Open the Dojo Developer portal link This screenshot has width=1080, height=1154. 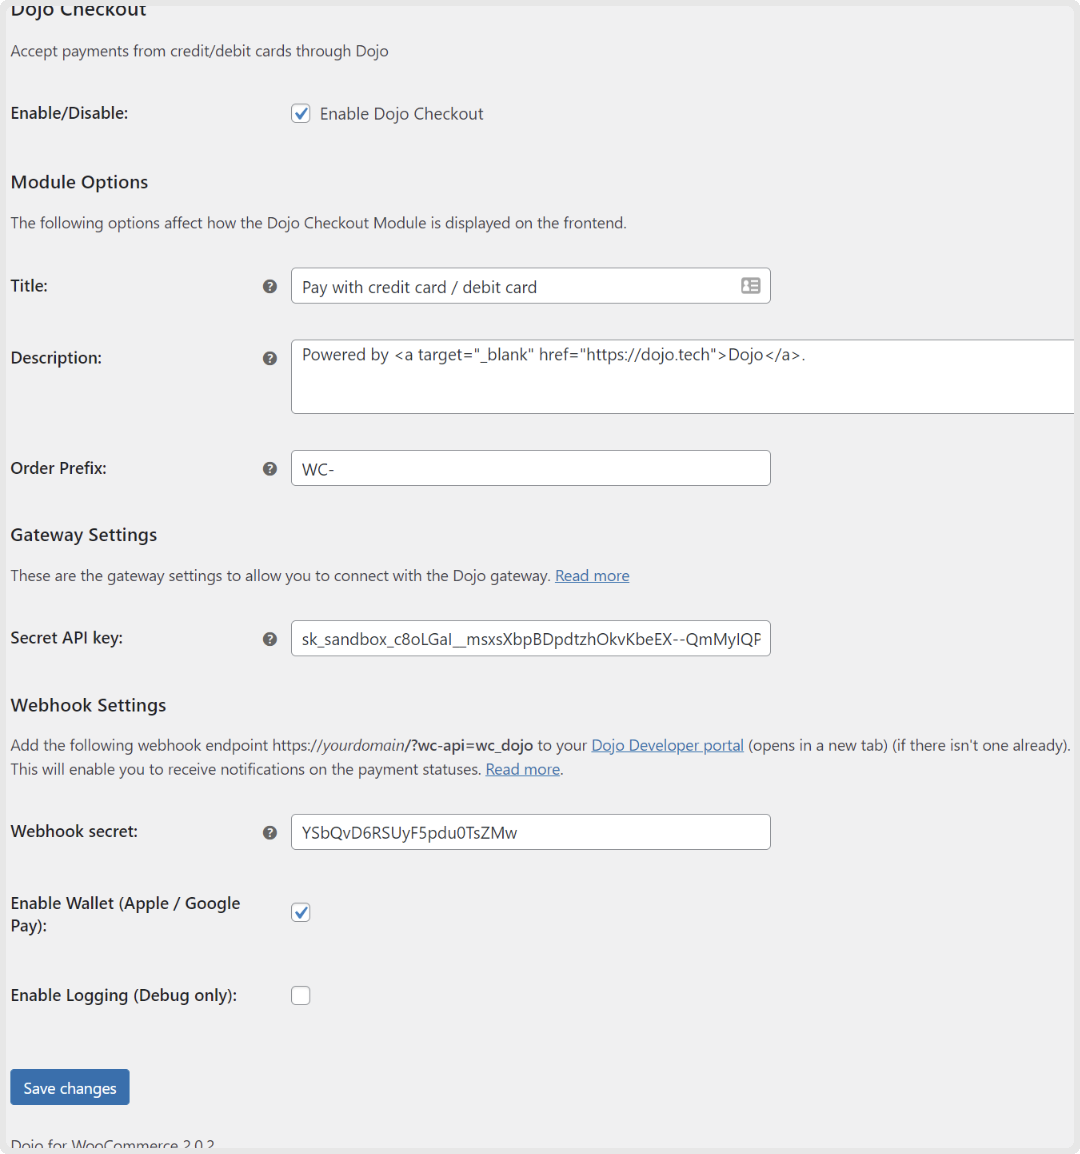coord(667,745)
